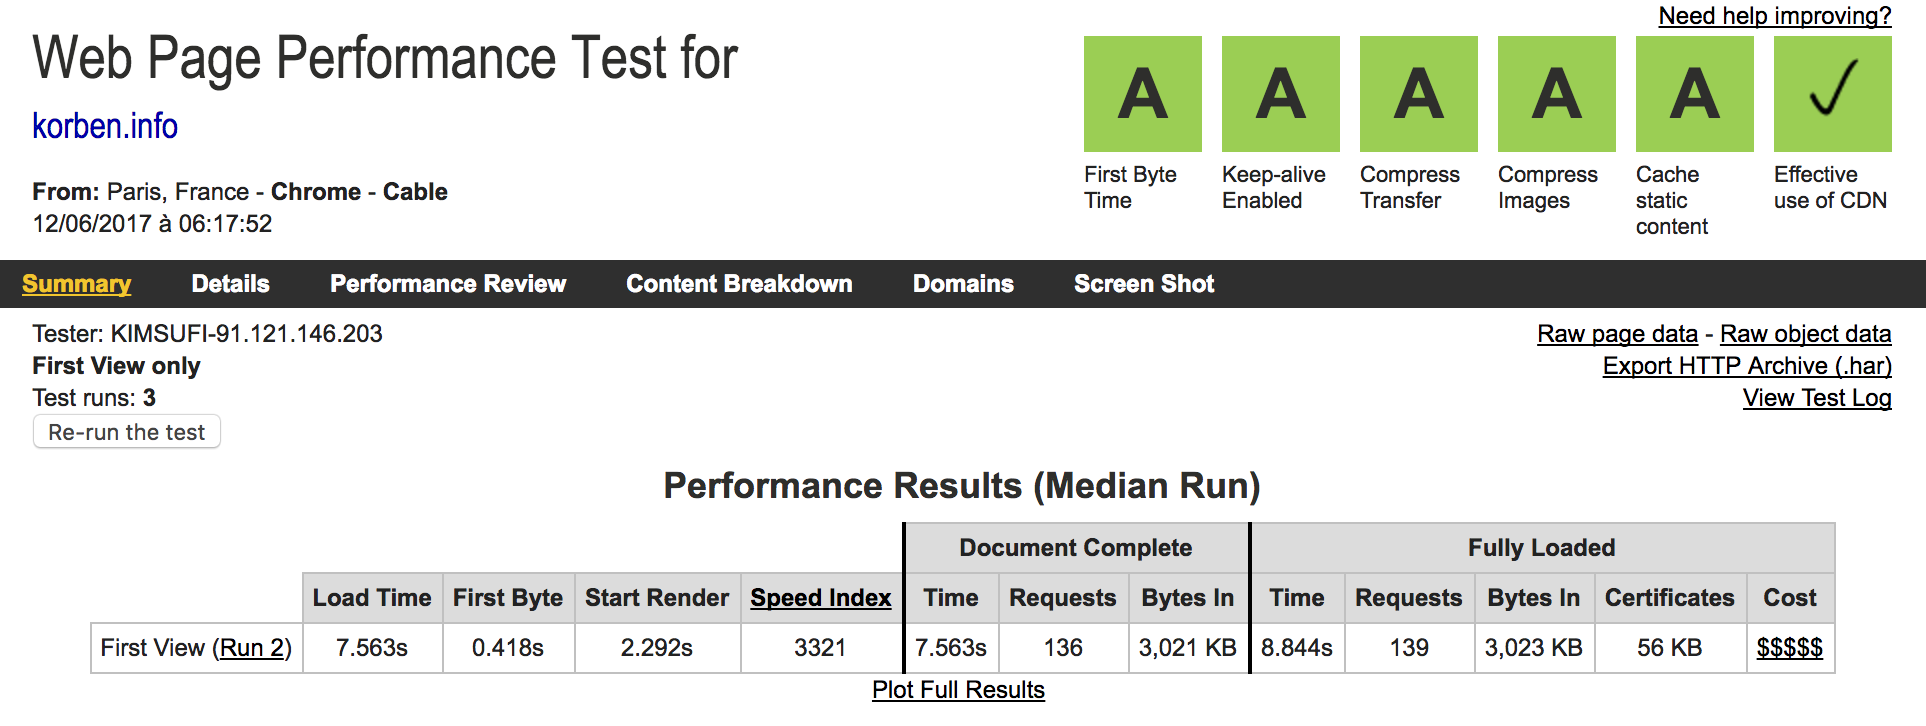This screenshot has height=726, width=1926.
Task: Open the Raw object data link
Action: pyautogui.click(x=1806, y=334)
